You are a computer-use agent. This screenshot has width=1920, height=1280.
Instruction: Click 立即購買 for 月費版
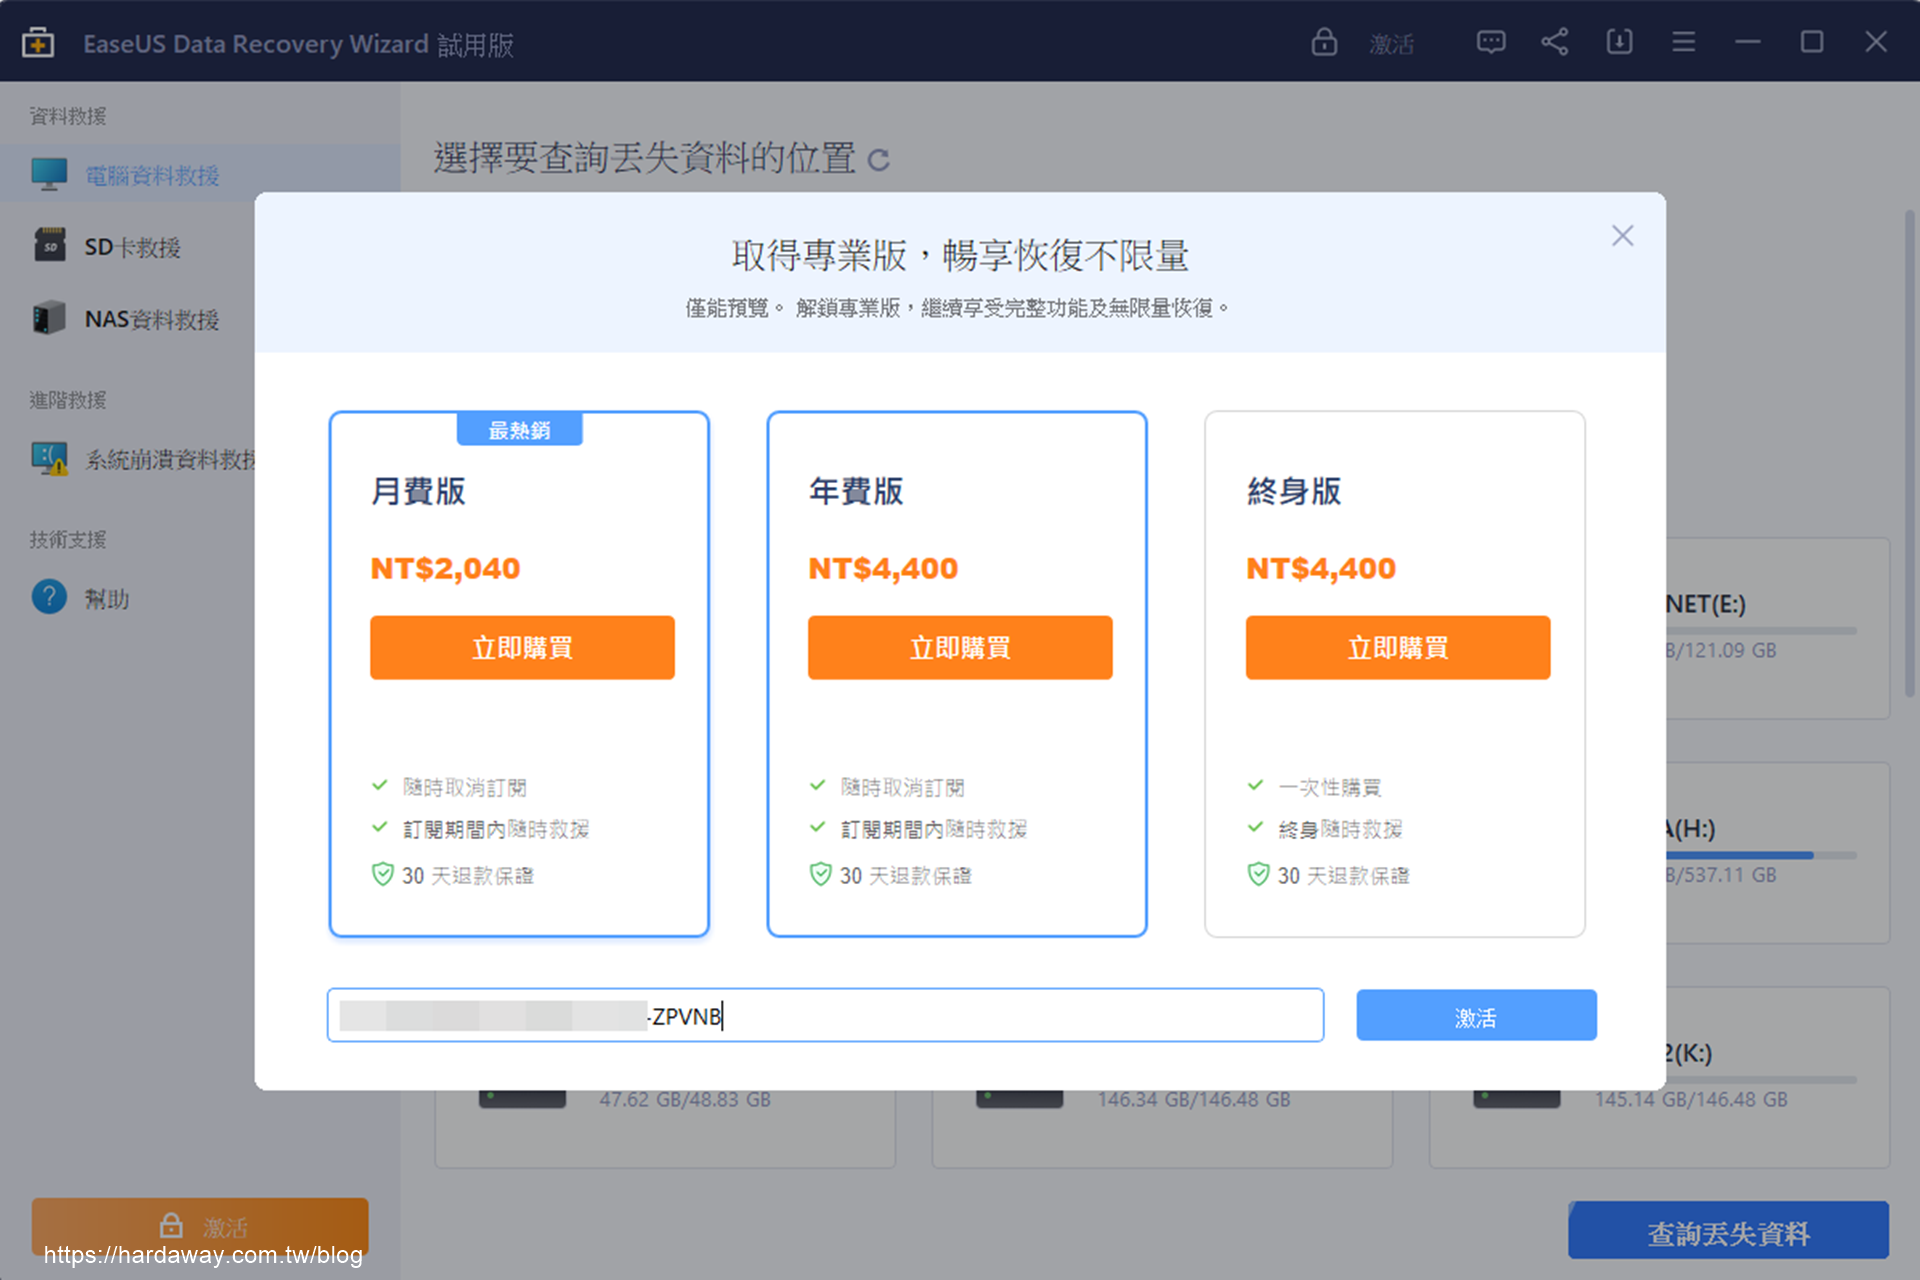tap(522, 648)
